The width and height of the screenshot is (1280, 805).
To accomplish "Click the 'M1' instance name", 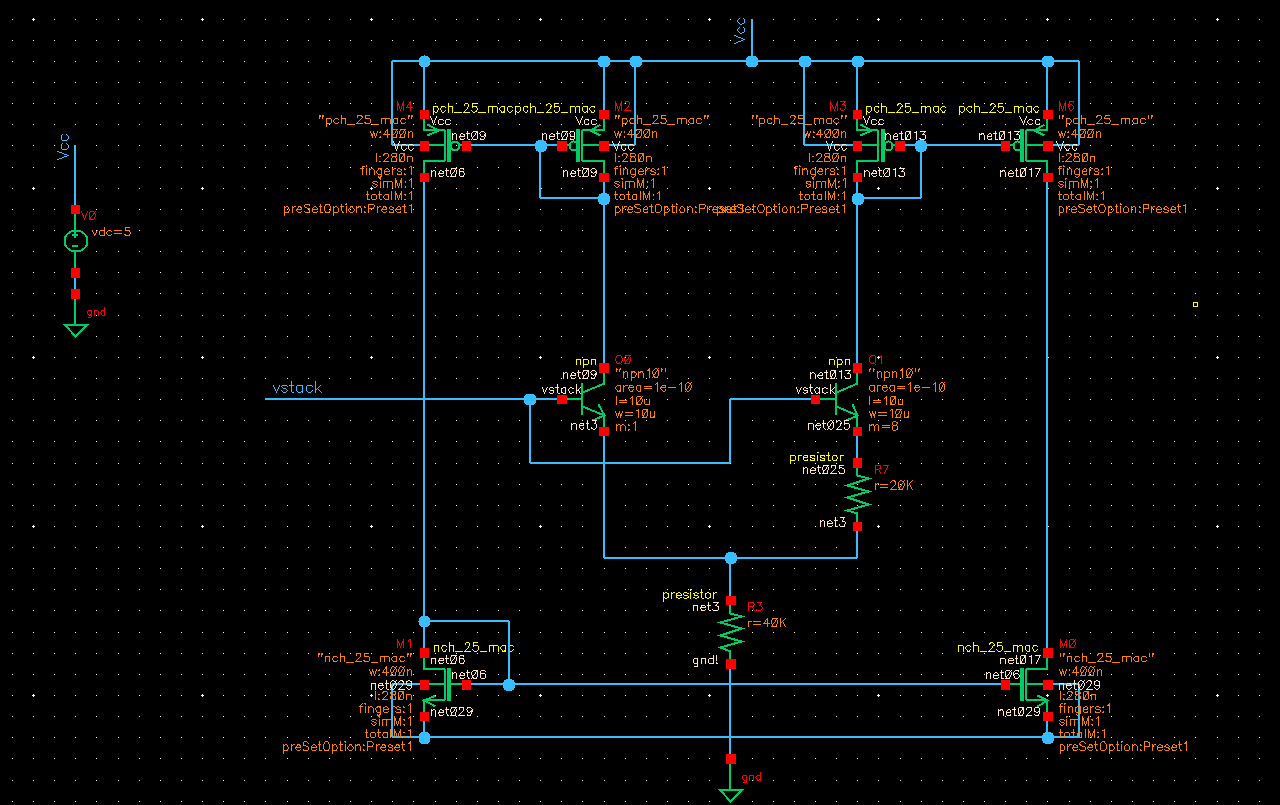I will [404, 644].
